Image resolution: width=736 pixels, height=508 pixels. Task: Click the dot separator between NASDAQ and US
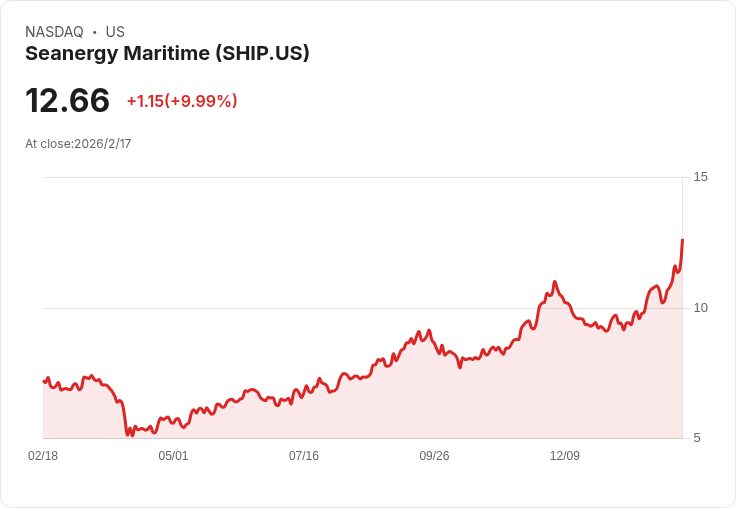pyautogui.click(x=95, y=32)
